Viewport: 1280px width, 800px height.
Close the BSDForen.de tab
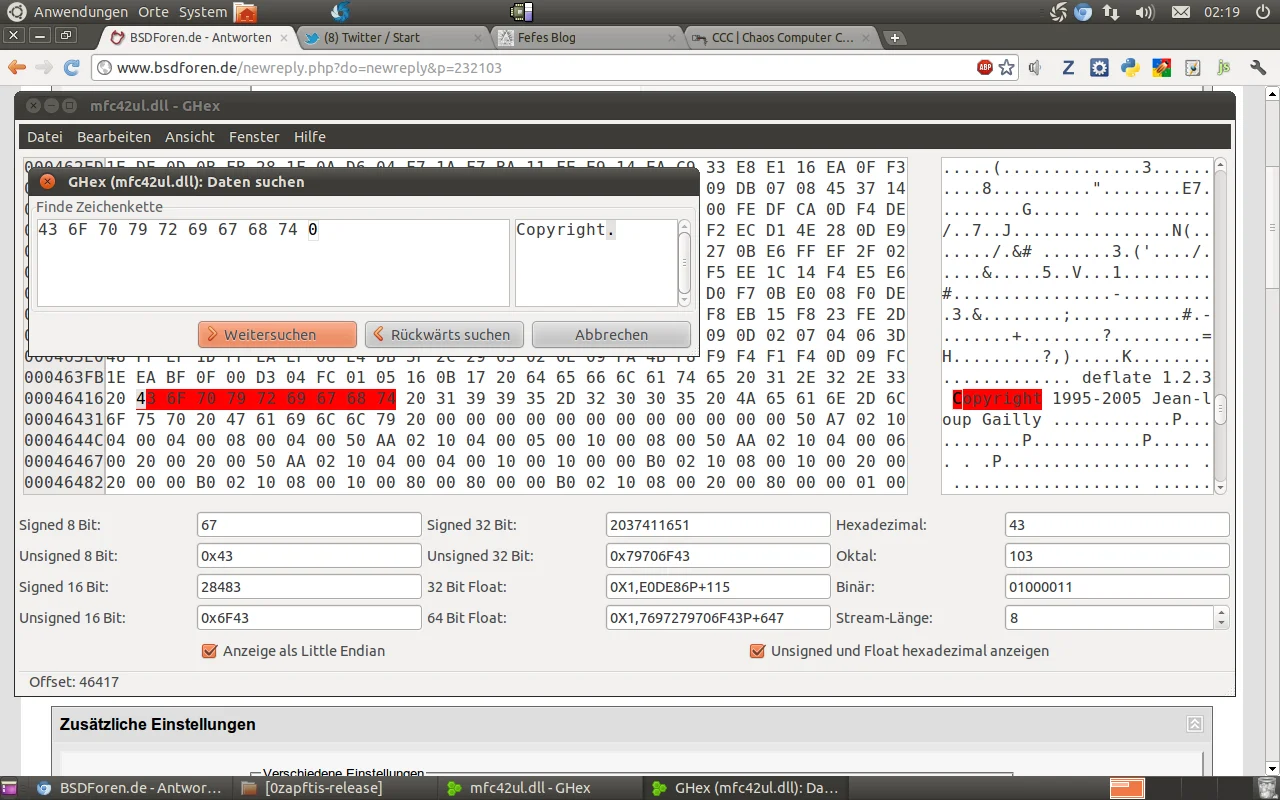[x=284, y=38]
